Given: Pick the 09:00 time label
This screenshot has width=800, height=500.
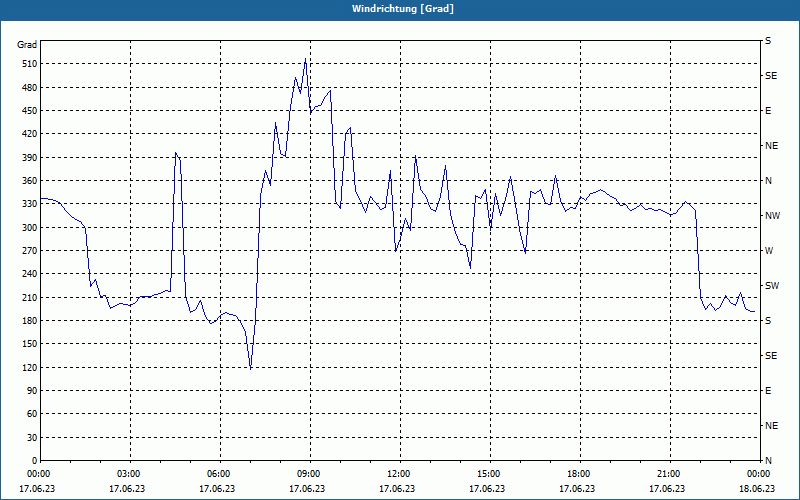Looking at the screenshot, I should tap(307, 474).
